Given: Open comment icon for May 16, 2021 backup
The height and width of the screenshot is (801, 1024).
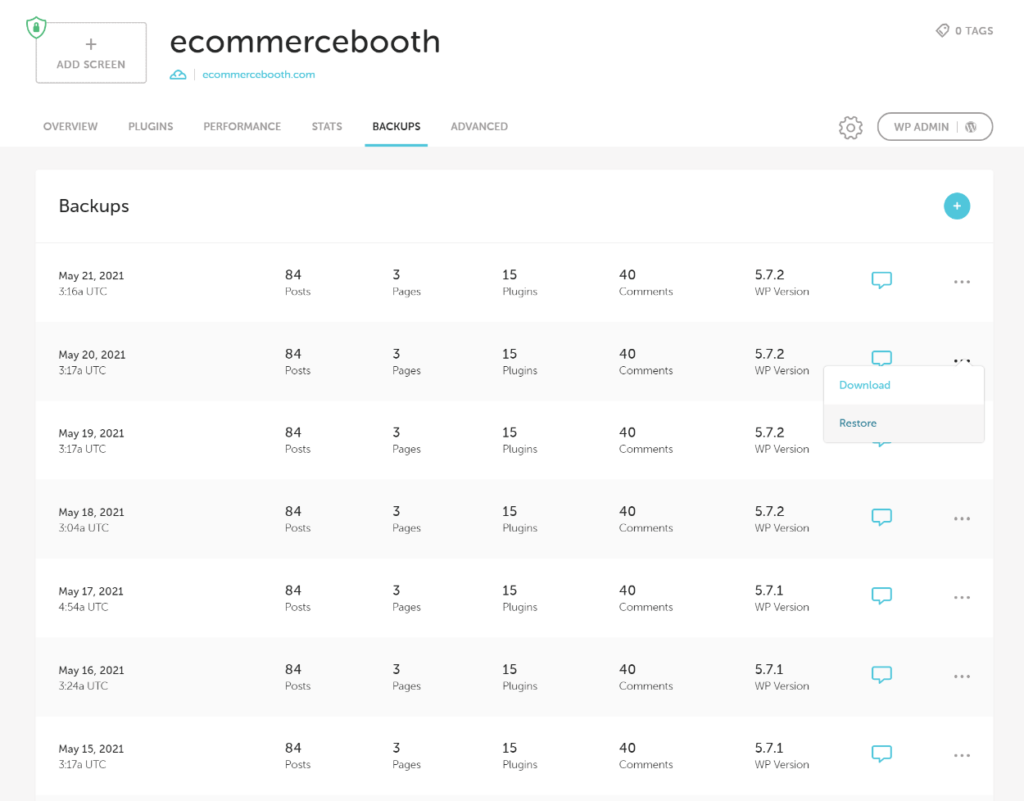Looking at the screenshot, I should pos(882,674).
